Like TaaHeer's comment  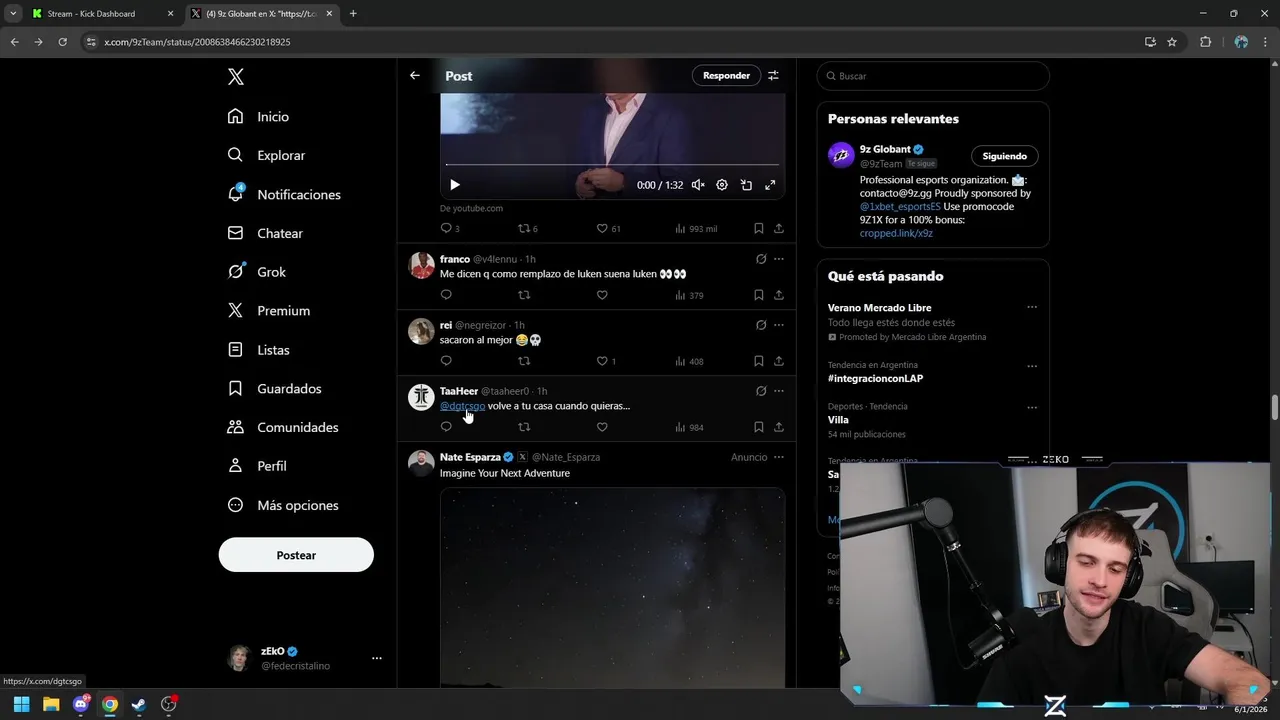tap(602, 427)
